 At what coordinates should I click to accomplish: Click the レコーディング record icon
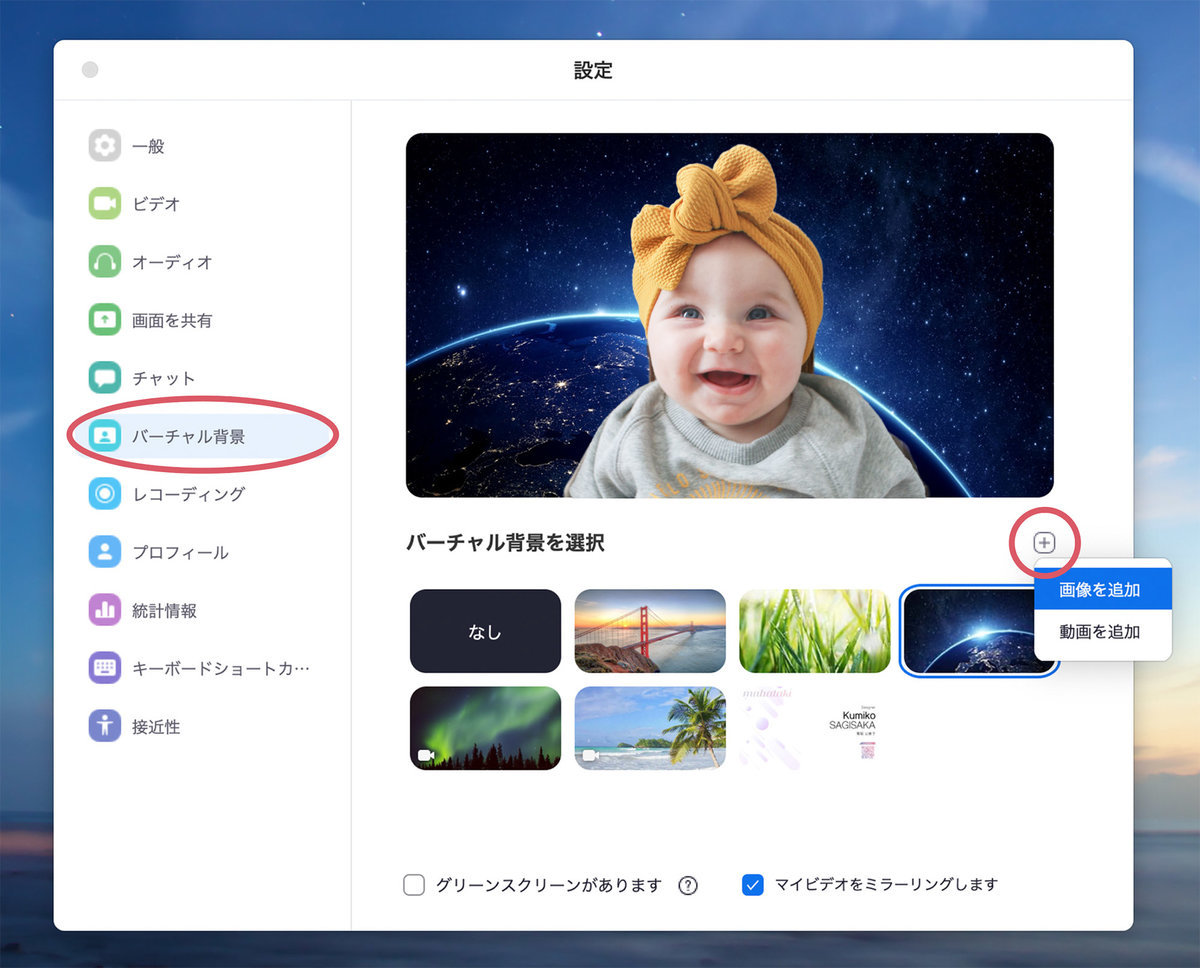104,494
